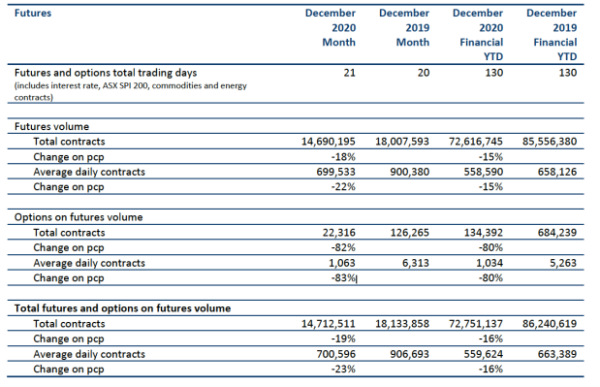Click the December 2019 Financial YTD header
The height and width of the screenshot is (387, 600).
tap(551, 35)
